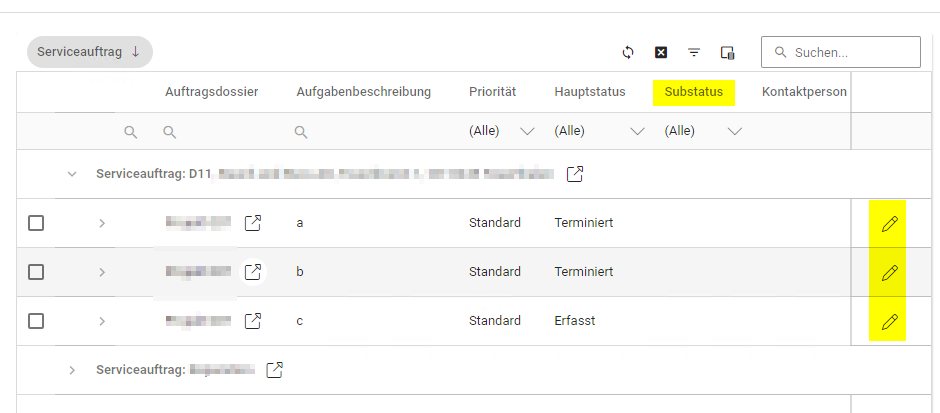This screenshot has width=940, height=413.
Task: Check the checkbox for row 'b'
Action: 36,272
